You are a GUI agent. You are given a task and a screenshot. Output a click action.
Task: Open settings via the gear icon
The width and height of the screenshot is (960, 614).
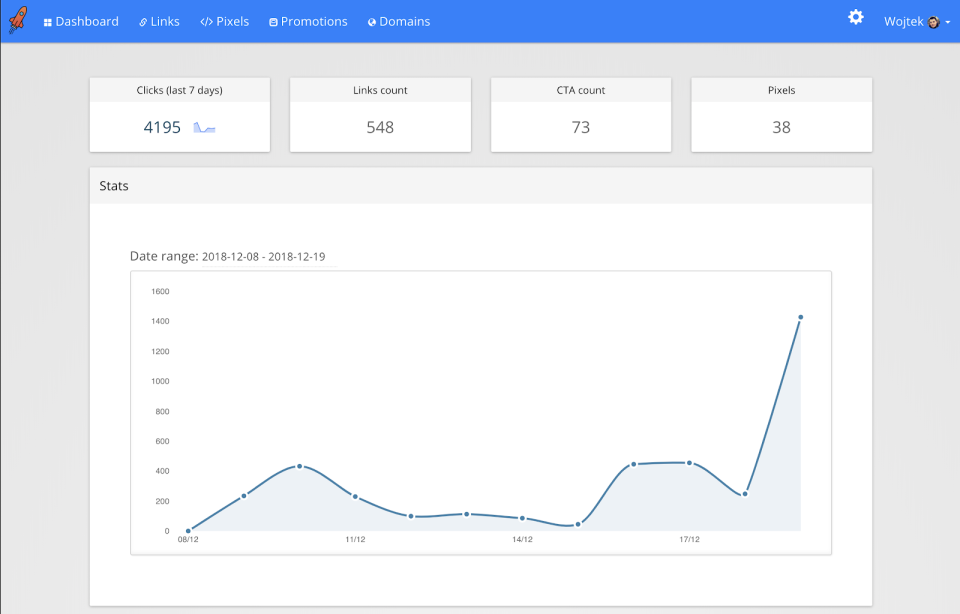click(856, 17)
